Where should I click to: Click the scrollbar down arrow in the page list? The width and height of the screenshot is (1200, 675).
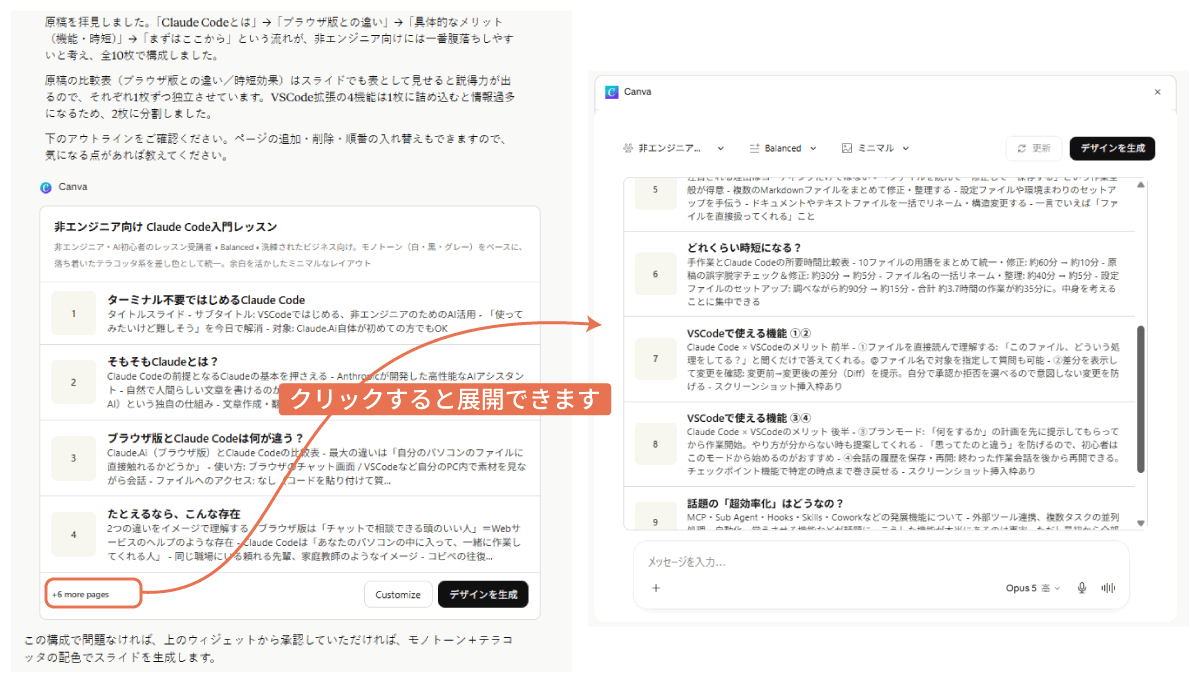[x=1141, y=522]
